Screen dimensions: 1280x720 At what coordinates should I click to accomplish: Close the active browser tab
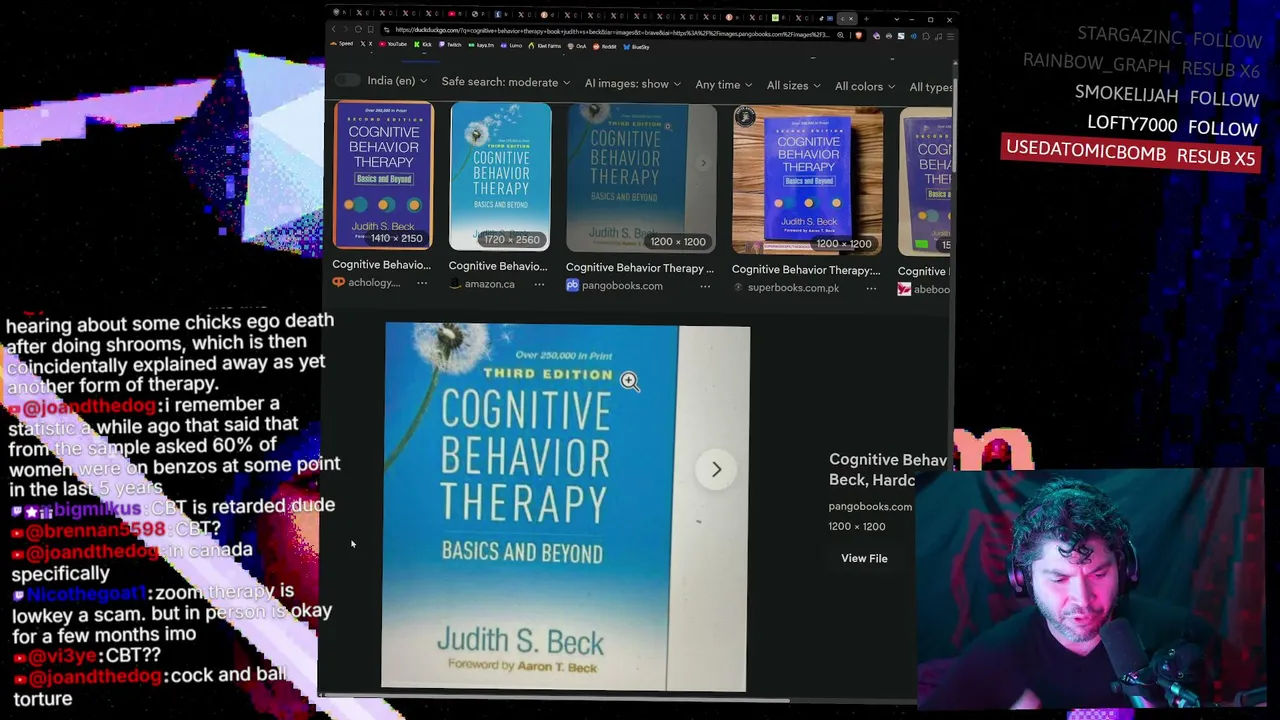coord(852,18)
